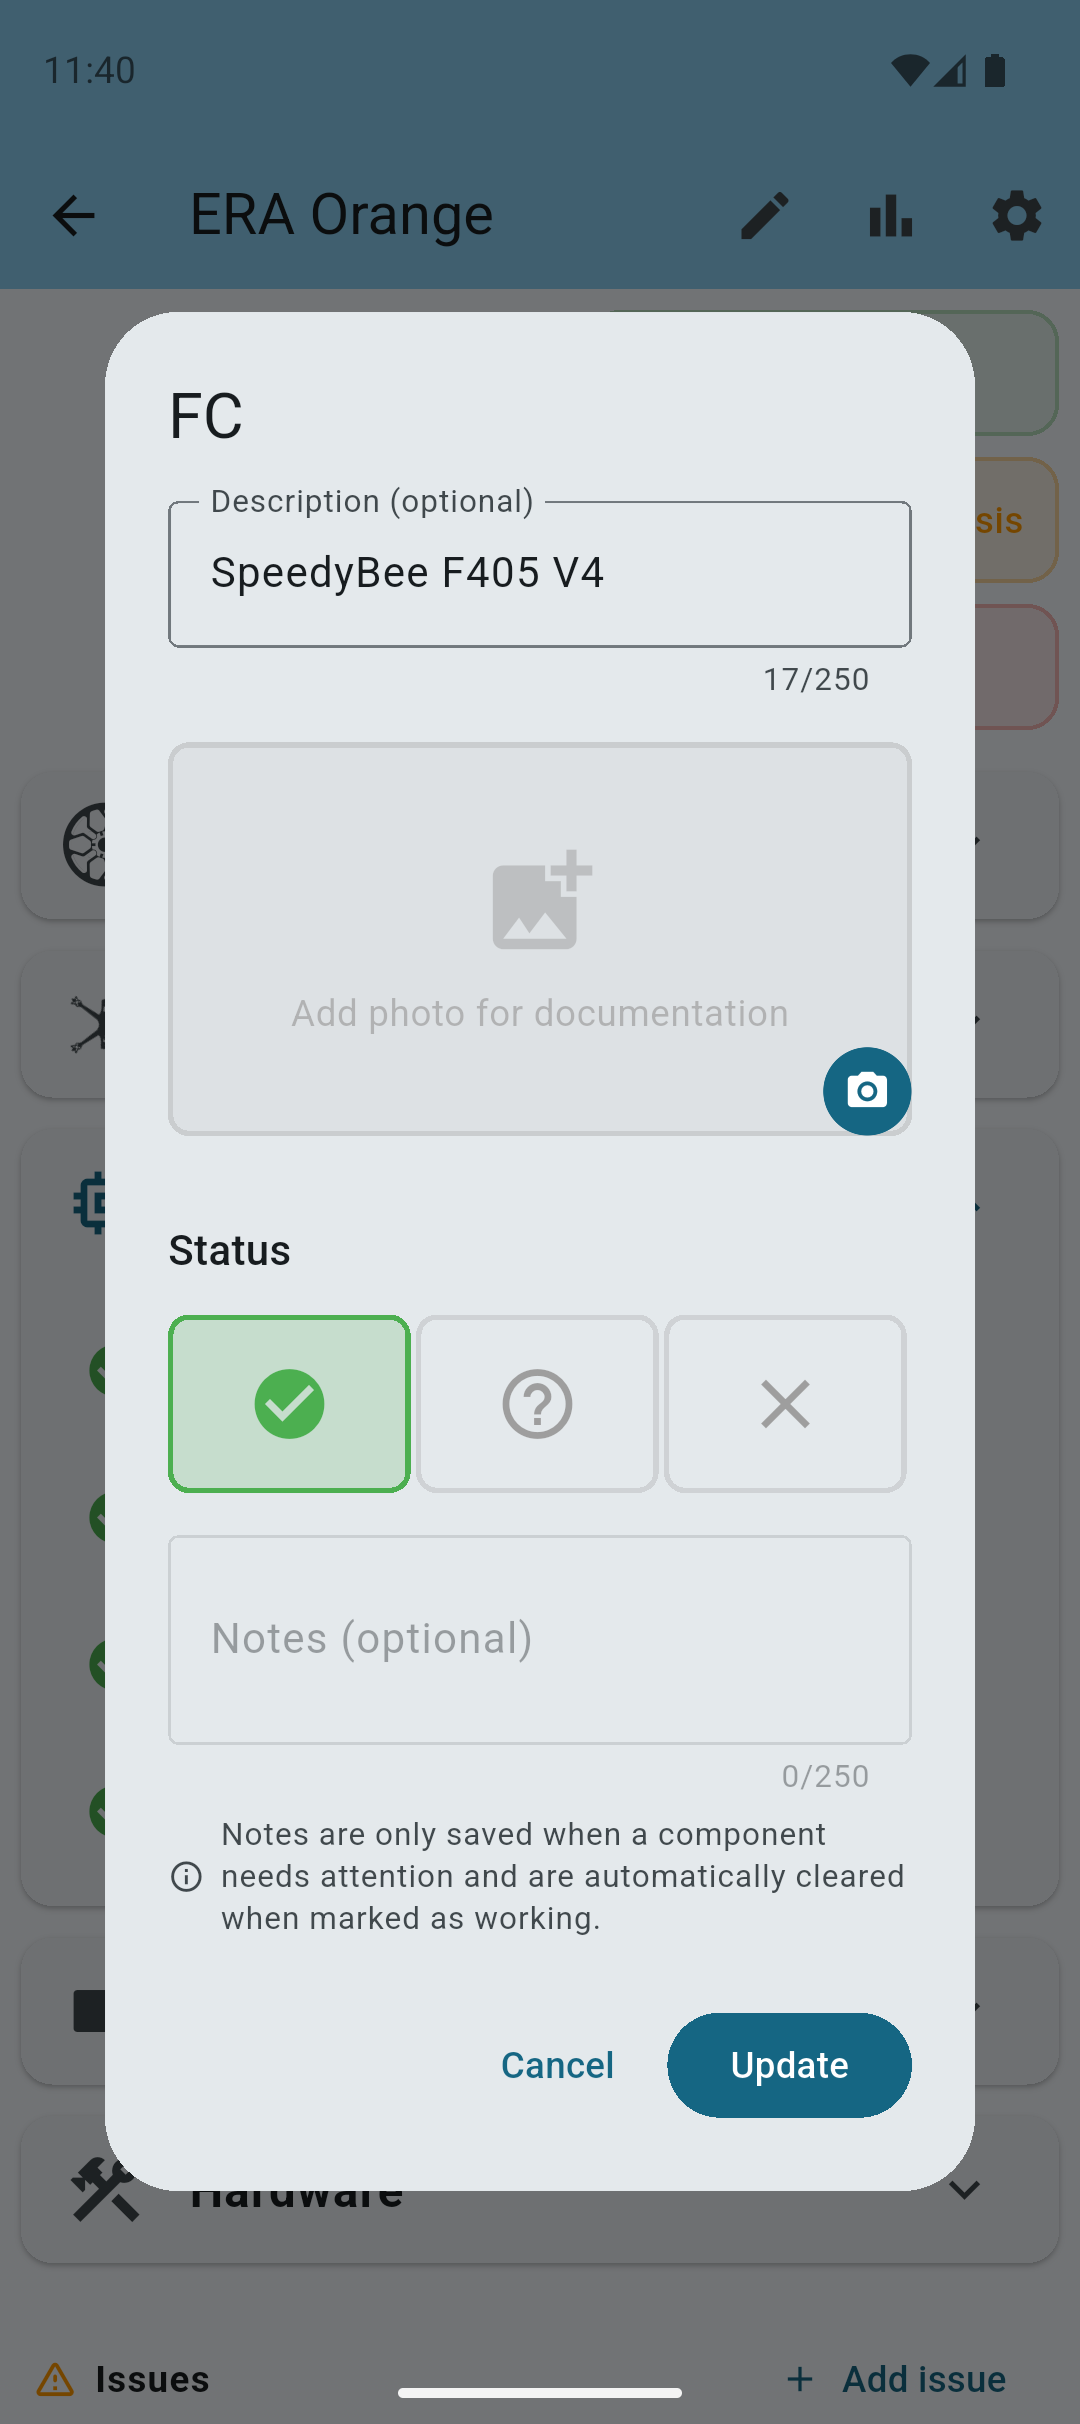Click the Update button
The height and width of the screenshot is (2424, 1080).
coord(789,2065)
